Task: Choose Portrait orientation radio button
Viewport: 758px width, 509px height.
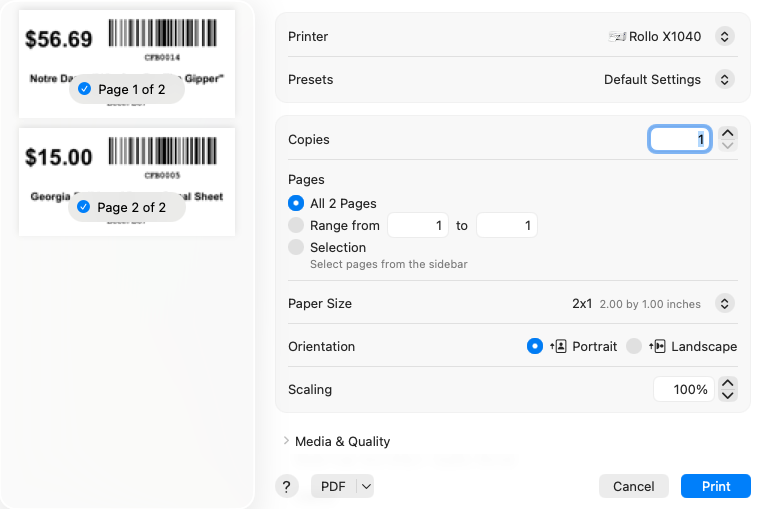Action: [535, 346]
